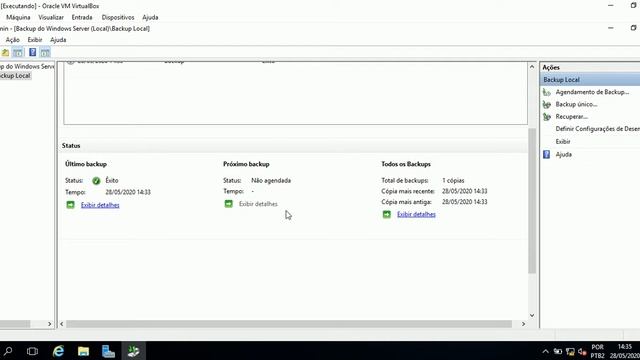The width and height of the screenshot is (640, 360).
Task: Open the Máquina menu in VirtualBox
Action: (18, 18)
